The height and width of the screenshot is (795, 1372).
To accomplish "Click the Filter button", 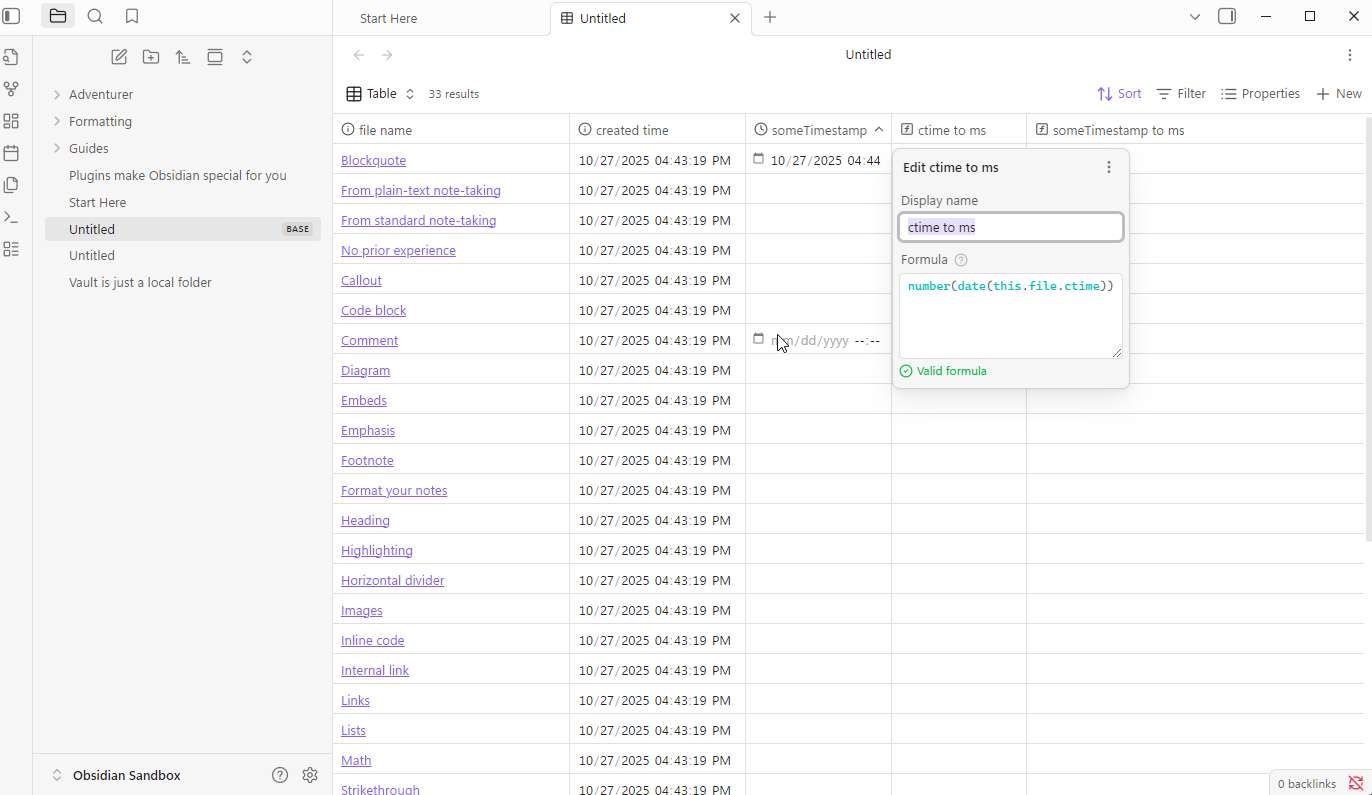I will (1181, 94).
